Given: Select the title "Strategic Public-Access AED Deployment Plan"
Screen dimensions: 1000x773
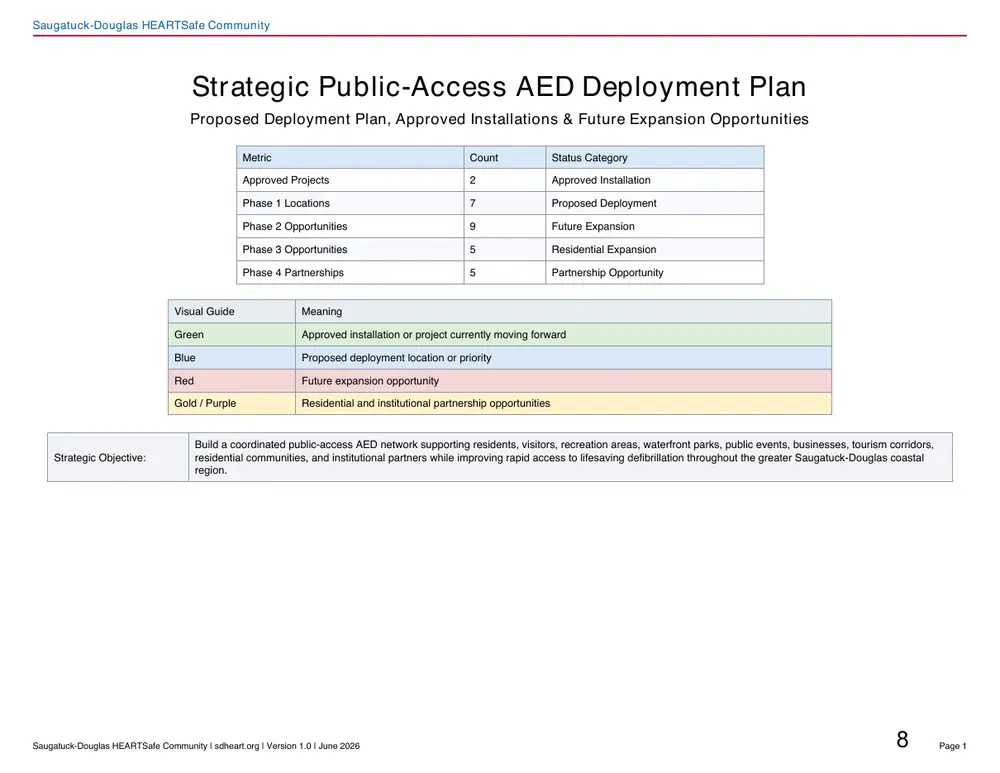Looking at the screenshot, I should point(499,87).
